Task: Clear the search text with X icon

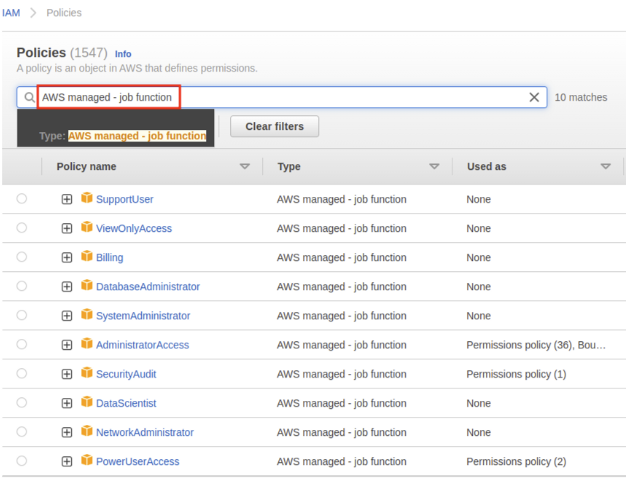Action: point(534,97)
